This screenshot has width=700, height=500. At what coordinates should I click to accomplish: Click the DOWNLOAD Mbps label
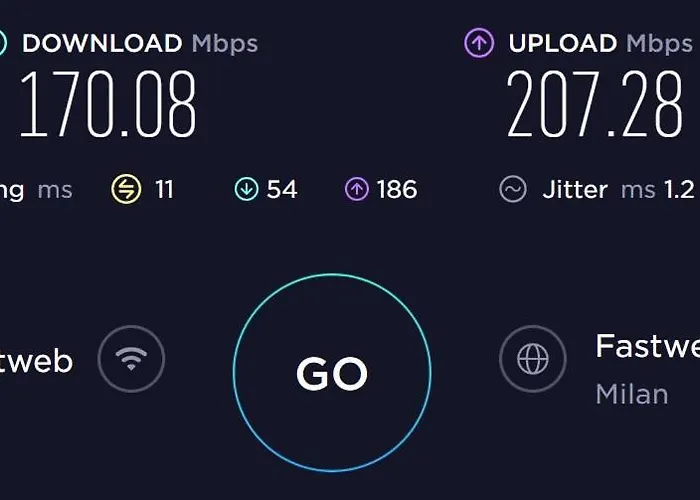[x=140, y=44]
